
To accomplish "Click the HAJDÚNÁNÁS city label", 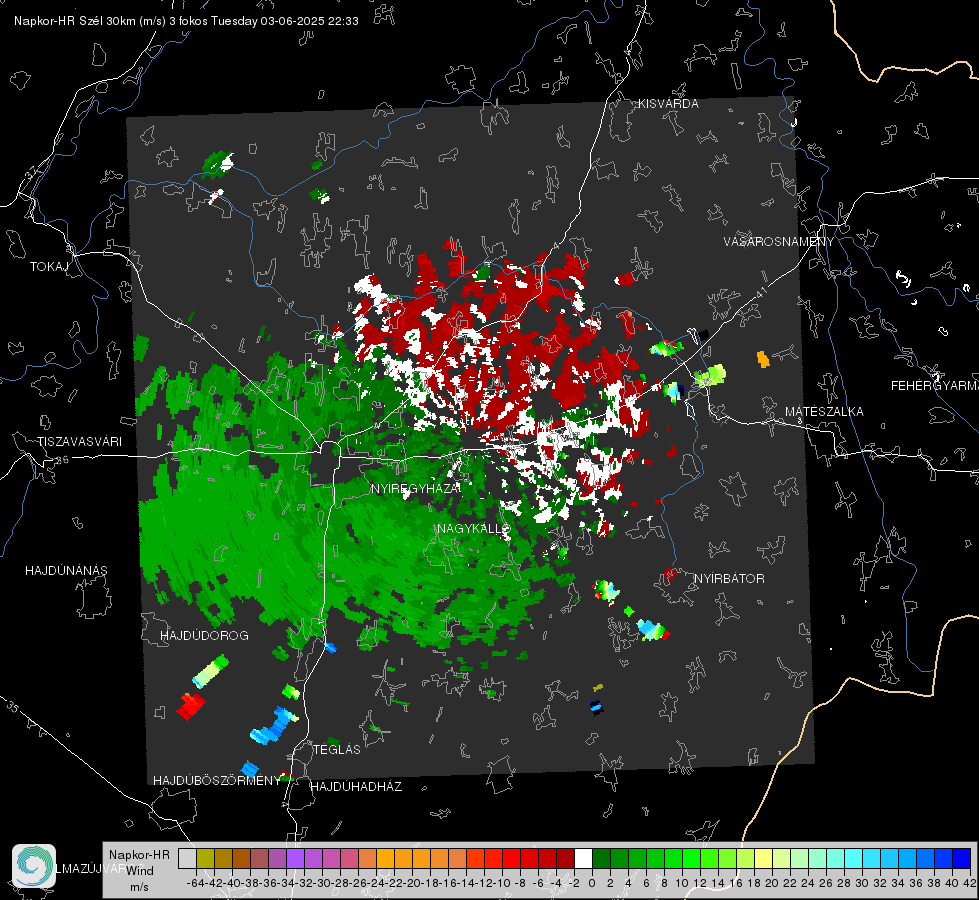I will 66,571.
